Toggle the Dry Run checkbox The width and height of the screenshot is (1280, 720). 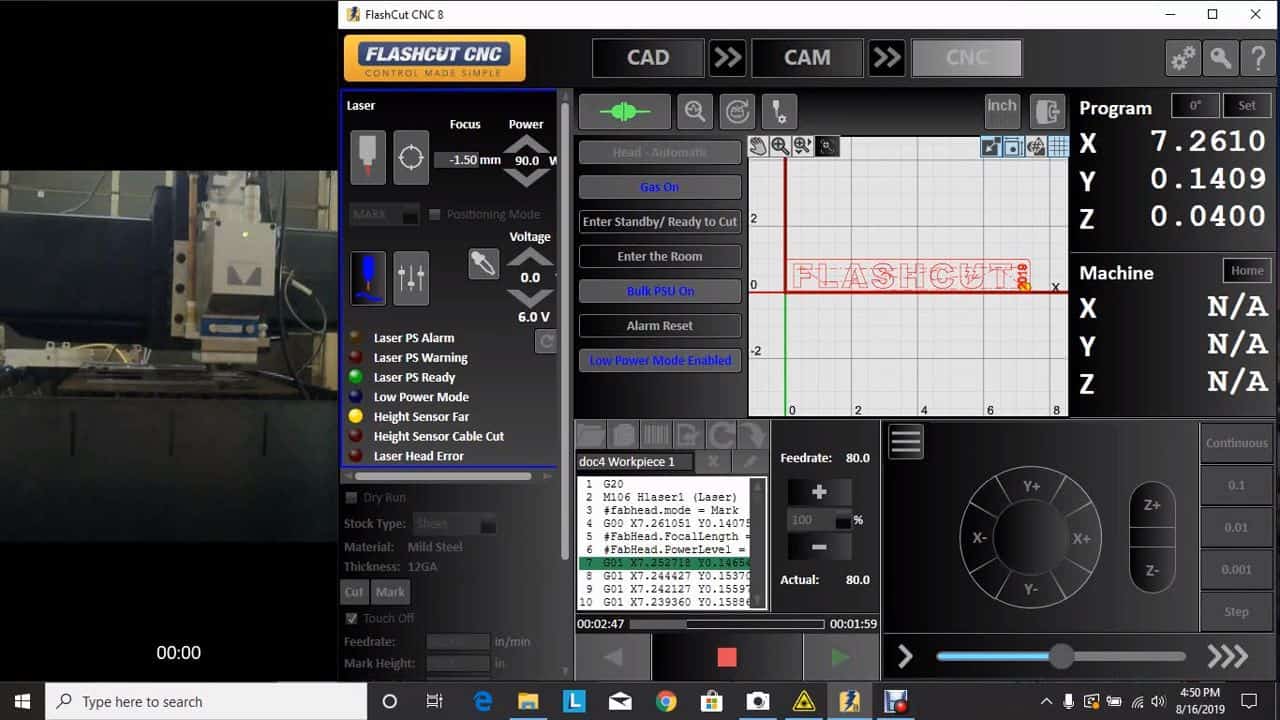tap(351, 497)
